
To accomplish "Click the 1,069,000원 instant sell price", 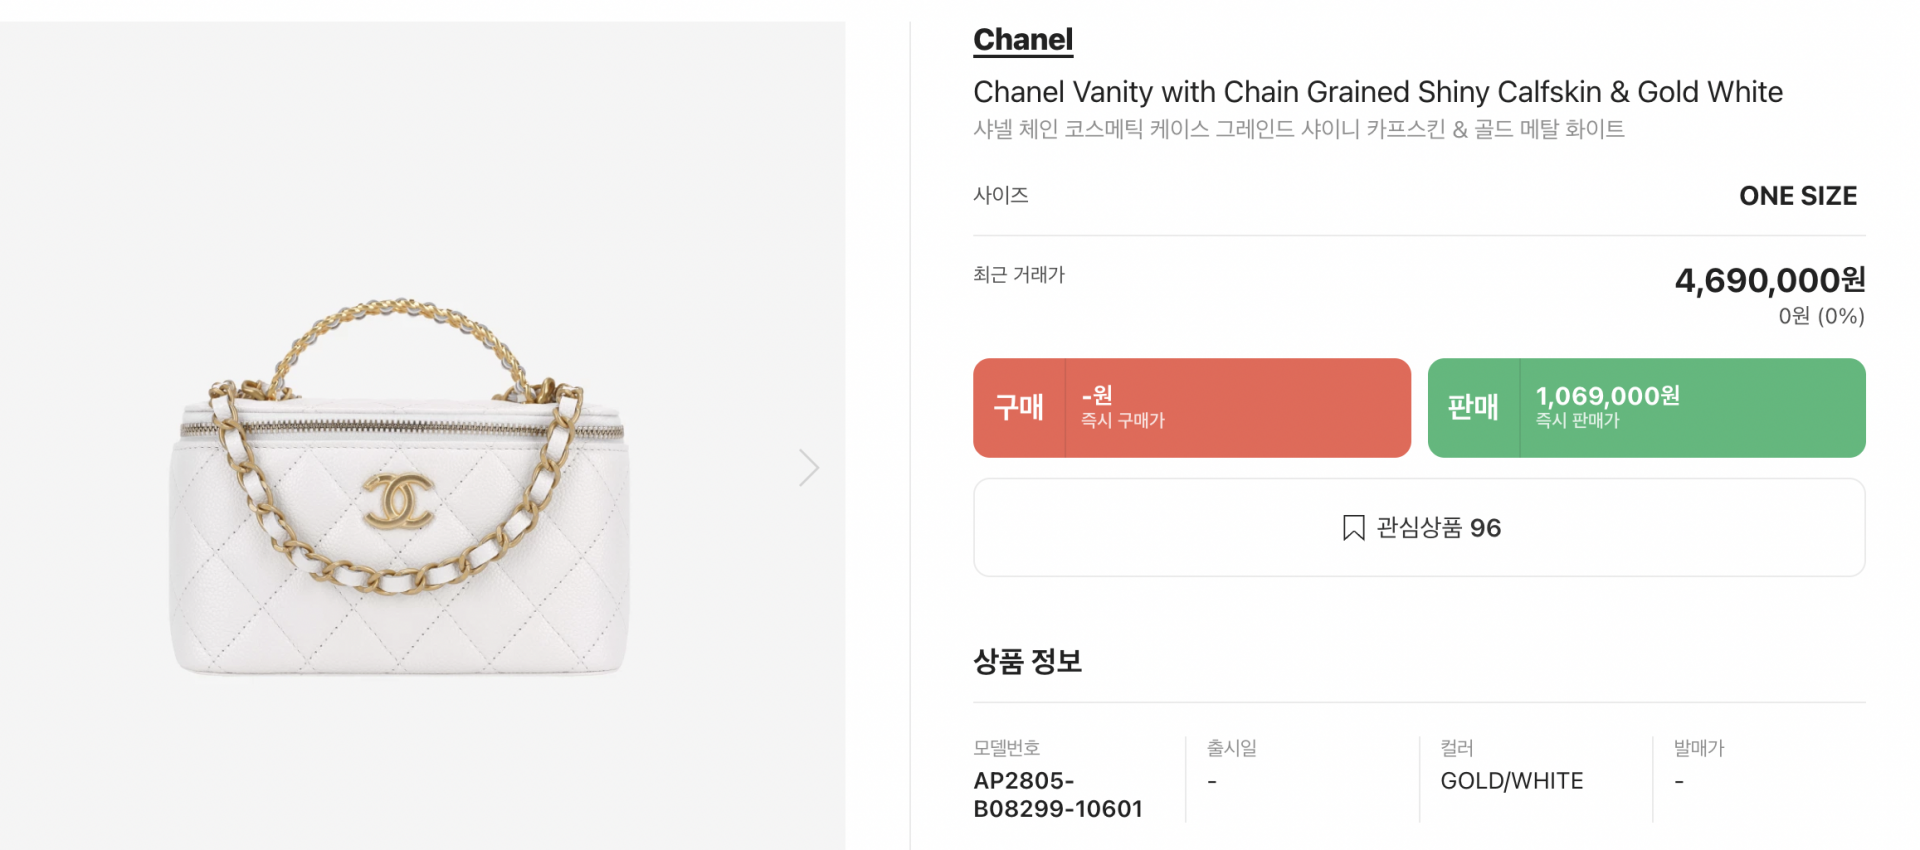I will click(1607, 396).
